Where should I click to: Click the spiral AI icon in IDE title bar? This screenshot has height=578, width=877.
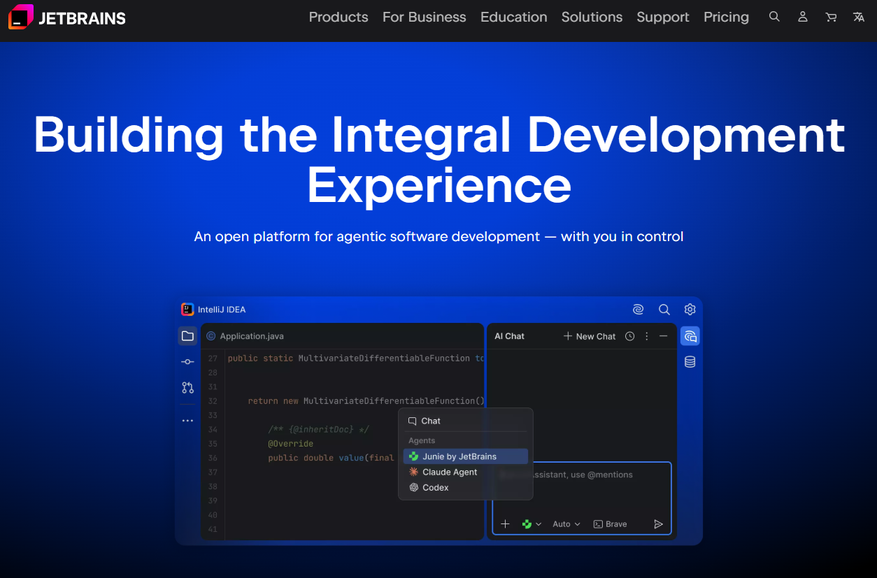[638, 309]
